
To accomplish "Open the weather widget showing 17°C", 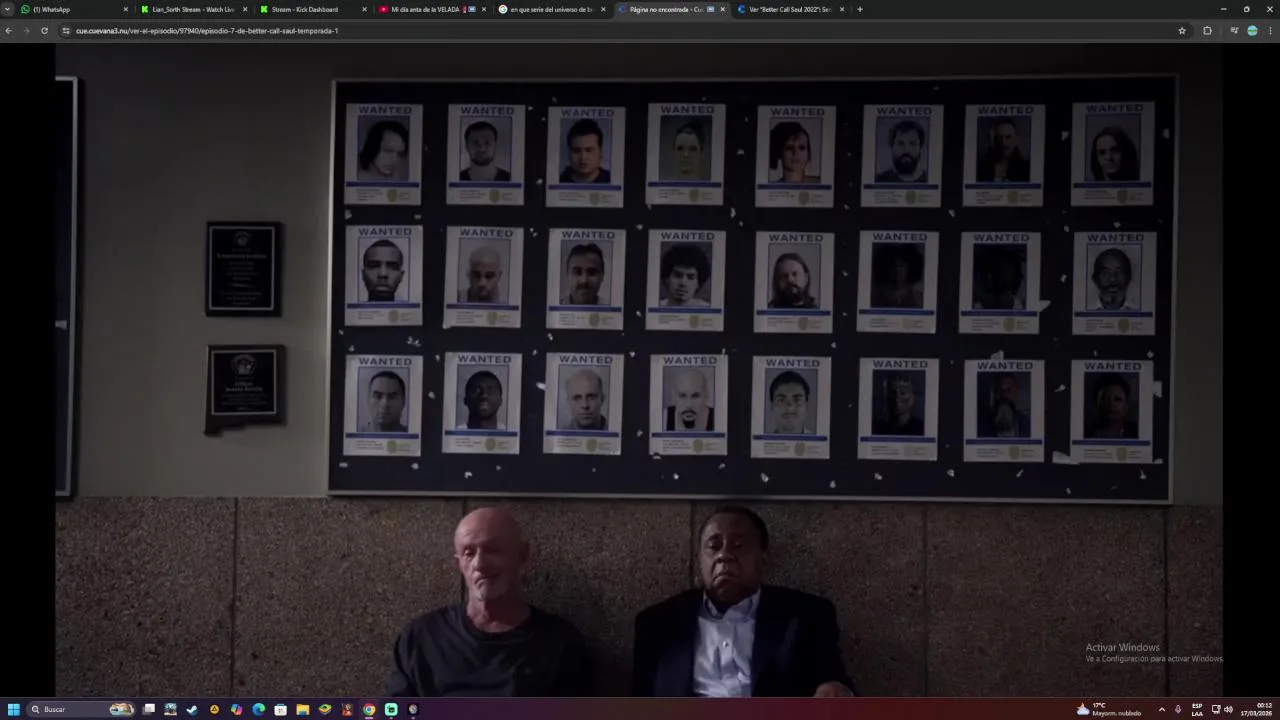I will tap(1109, 709).
